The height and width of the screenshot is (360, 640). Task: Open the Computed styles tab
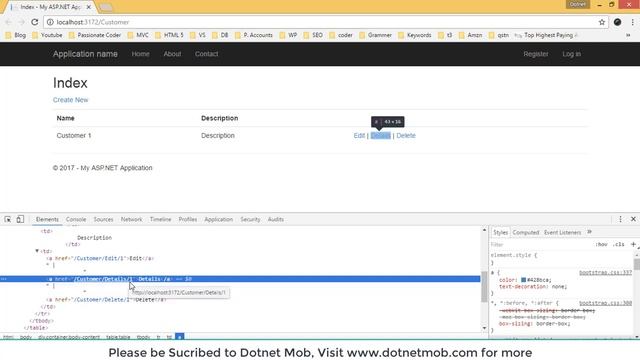point(526,232)
